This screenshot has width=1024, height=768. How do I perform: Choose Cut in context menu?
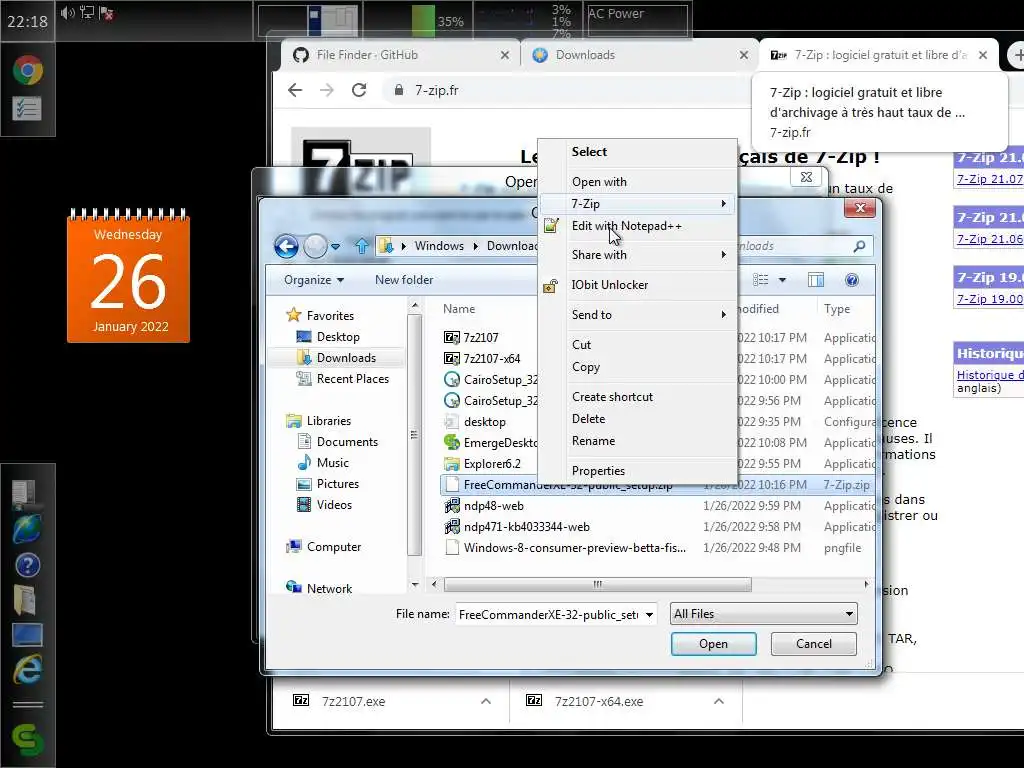(637, 345)
